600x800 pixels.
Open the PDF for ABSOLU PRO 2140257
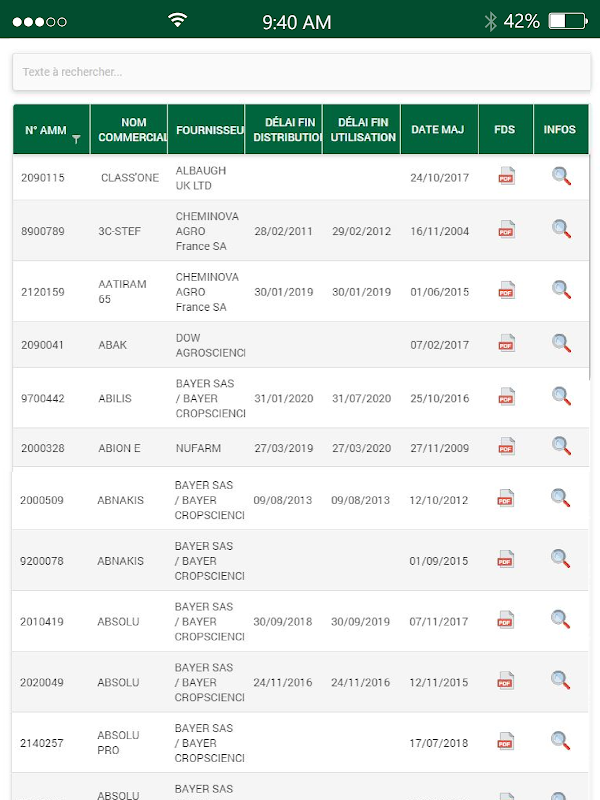pyautogui.click(x=505, y=741)
